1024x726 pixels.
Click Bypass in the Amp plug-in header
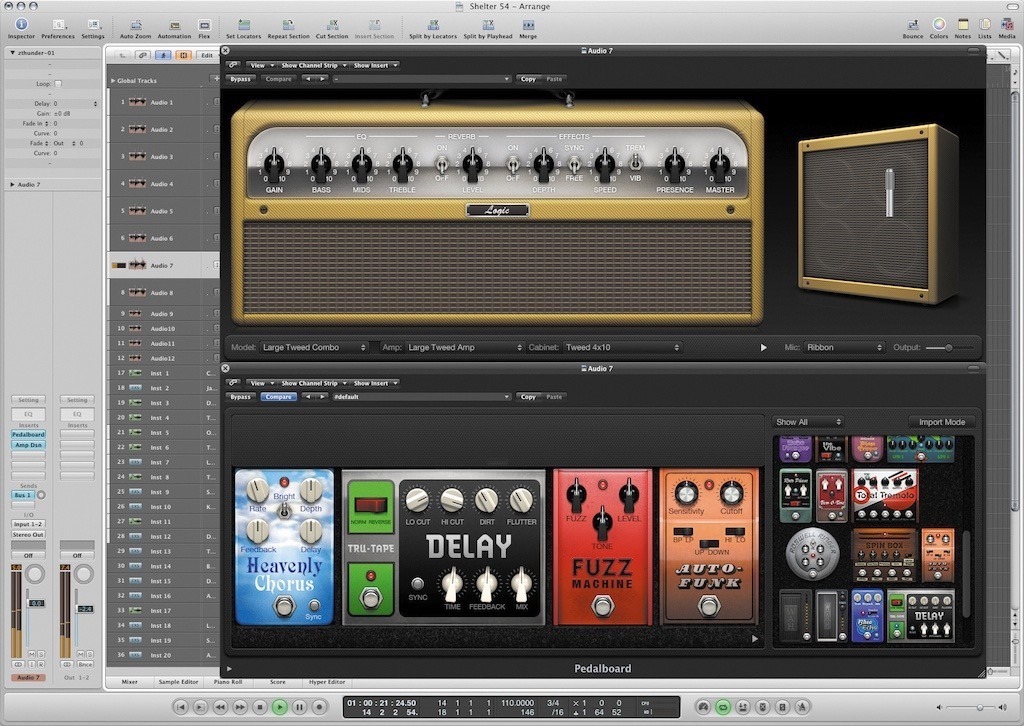pyautogui.click(x=240, y=79)
